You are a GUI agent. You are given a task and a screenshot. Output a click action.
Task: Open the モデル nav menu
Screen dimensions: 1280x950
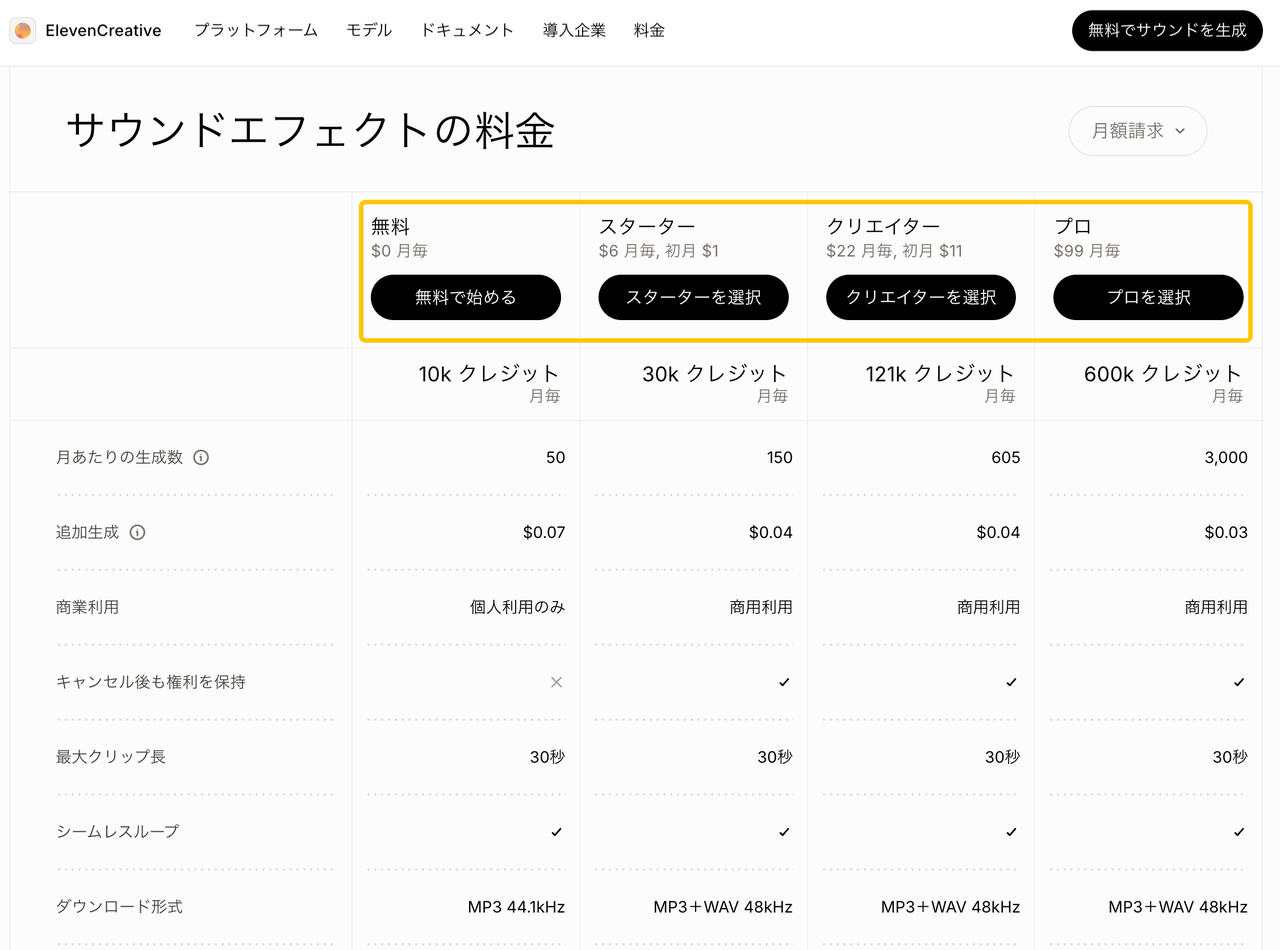tap(369, 31)
